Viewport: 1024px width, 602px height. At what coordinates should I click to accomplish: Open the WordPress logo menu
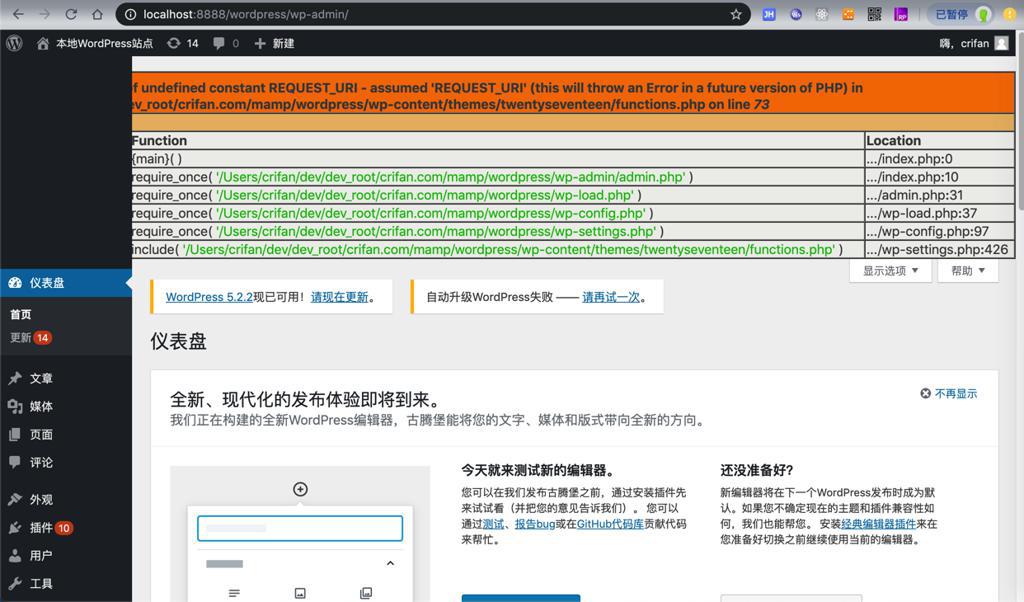tap(14, 43)
